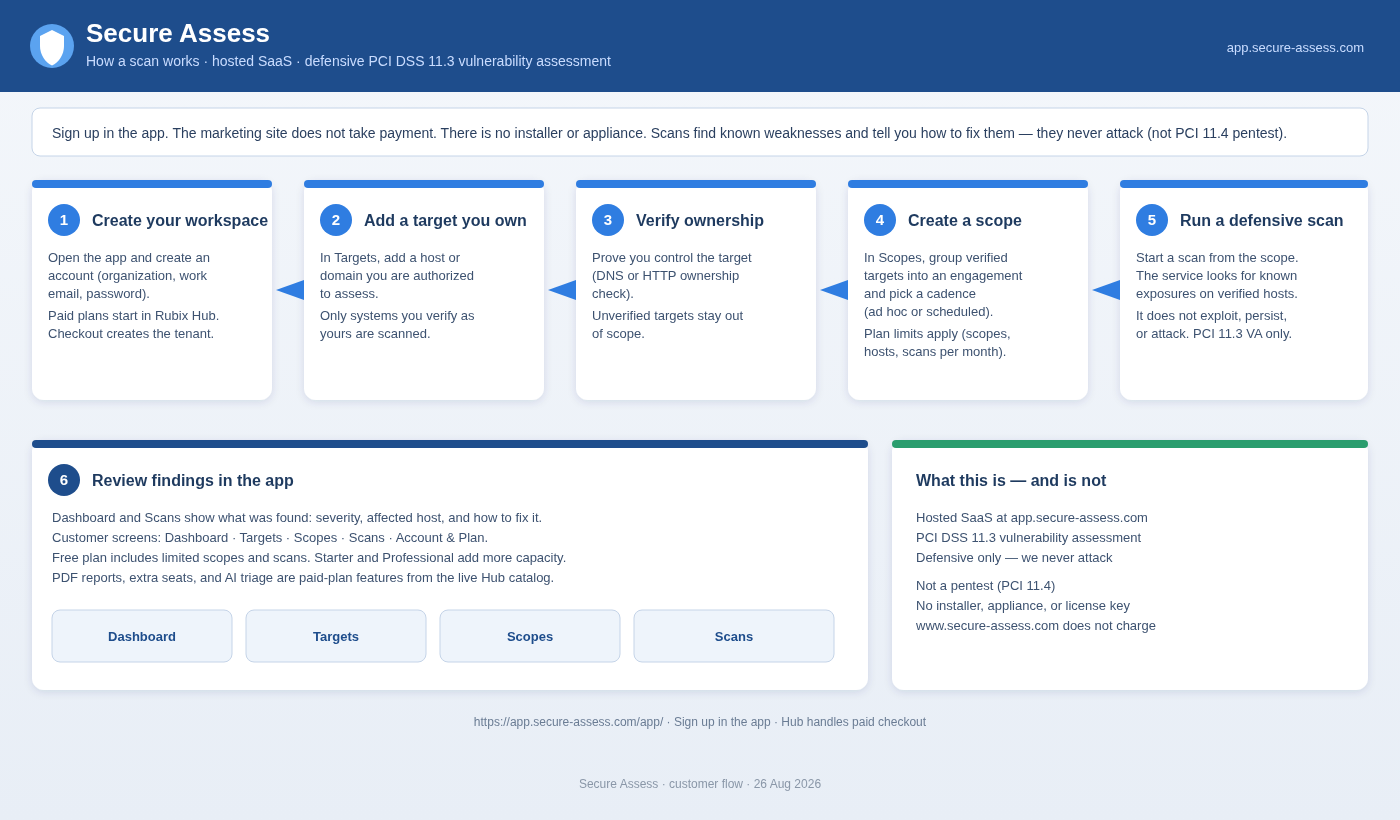Click "Defensive only — we never attack" text

click(1014, 558)
